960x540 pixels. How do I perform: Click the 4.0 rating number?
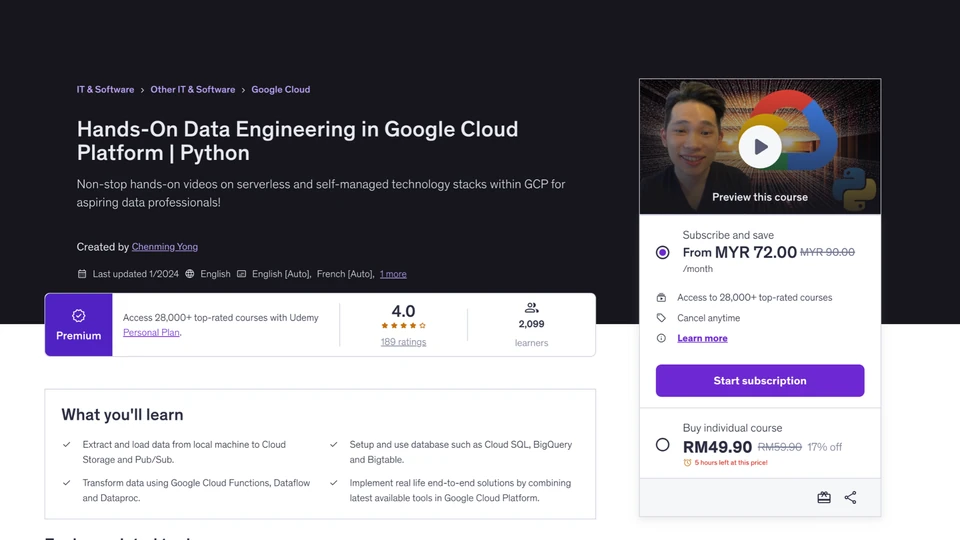click(x=403, y=311)
